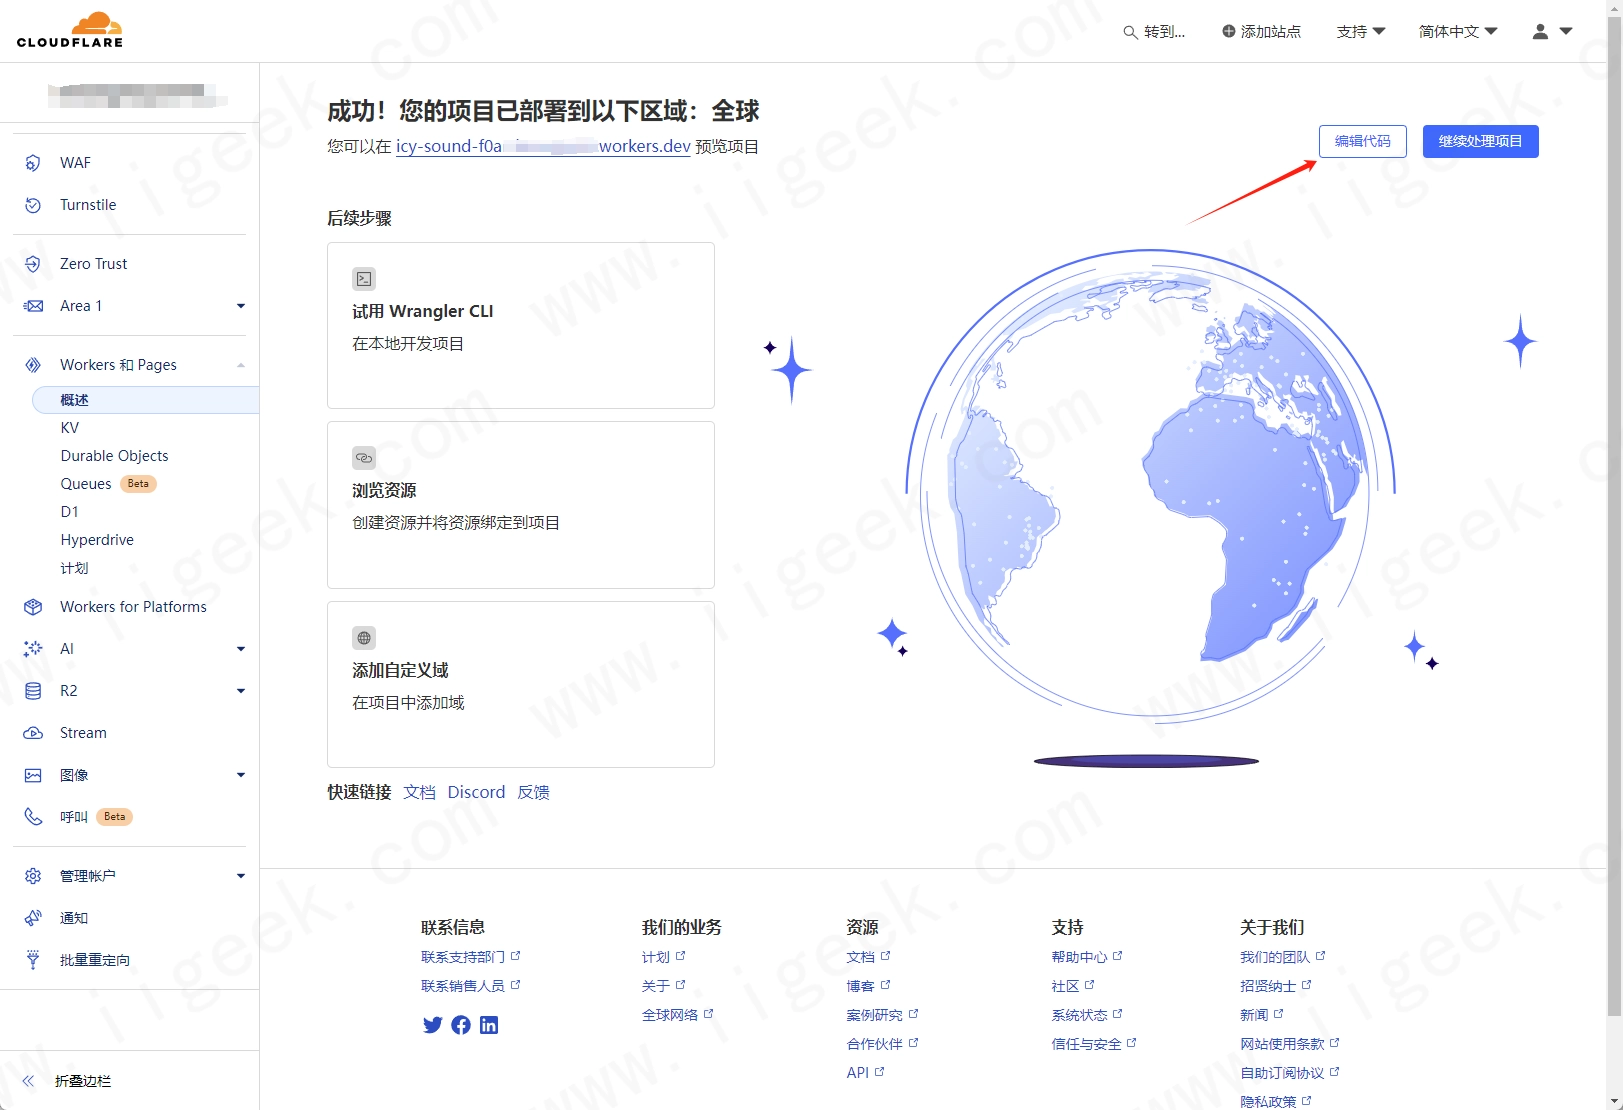The height and width of the screenshot is (1110, 1623).
Task: Open Cloudflare Facebook page
Action: pyautogui.click(x=461, y=1025)
